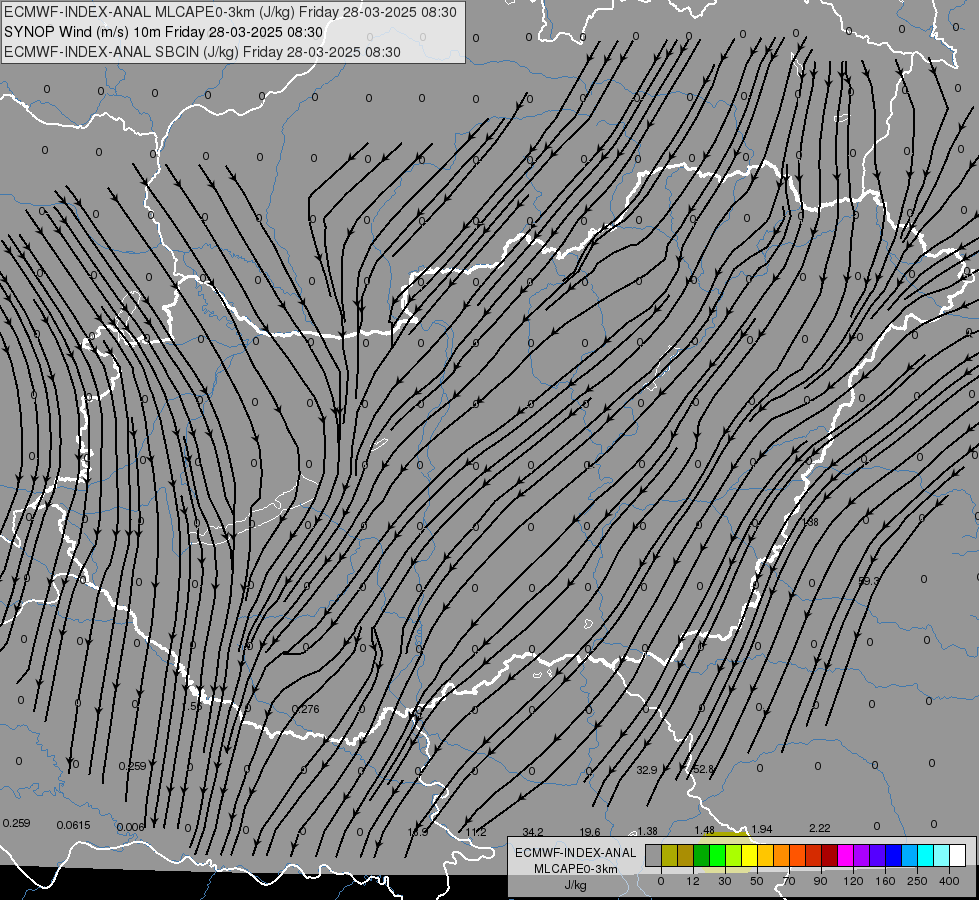Click the dark green legend swatch
This screenshot has width=979, height=900.
click(x=702, y=855)
